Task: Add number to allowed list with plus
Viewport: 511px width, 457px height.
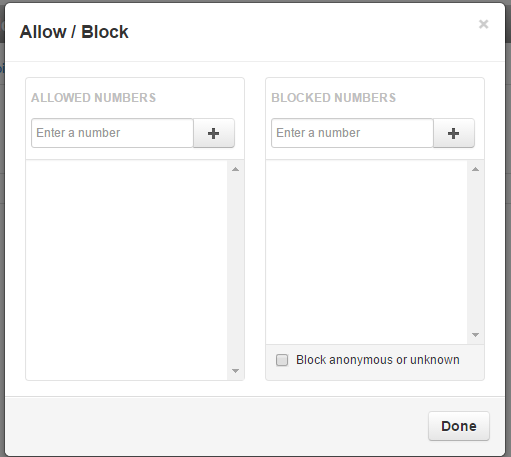Action: tap(214, 133)
